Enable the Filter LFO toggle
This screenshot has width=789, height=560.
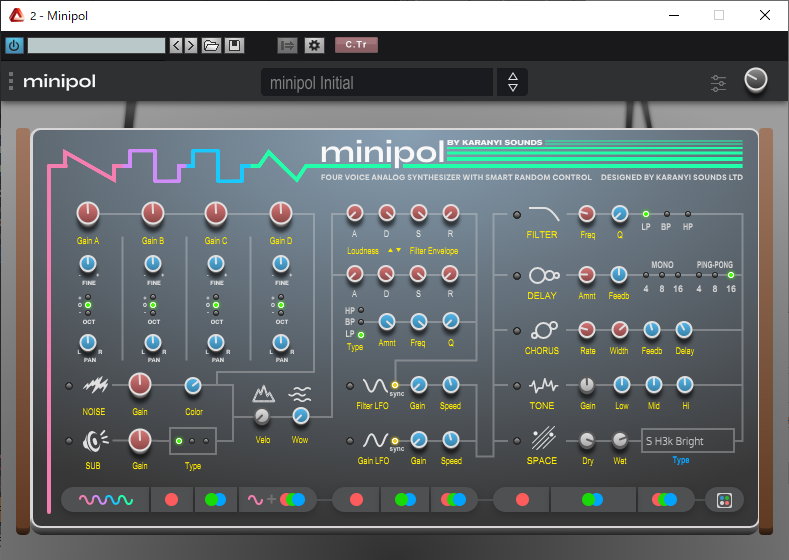coord(350,386)
